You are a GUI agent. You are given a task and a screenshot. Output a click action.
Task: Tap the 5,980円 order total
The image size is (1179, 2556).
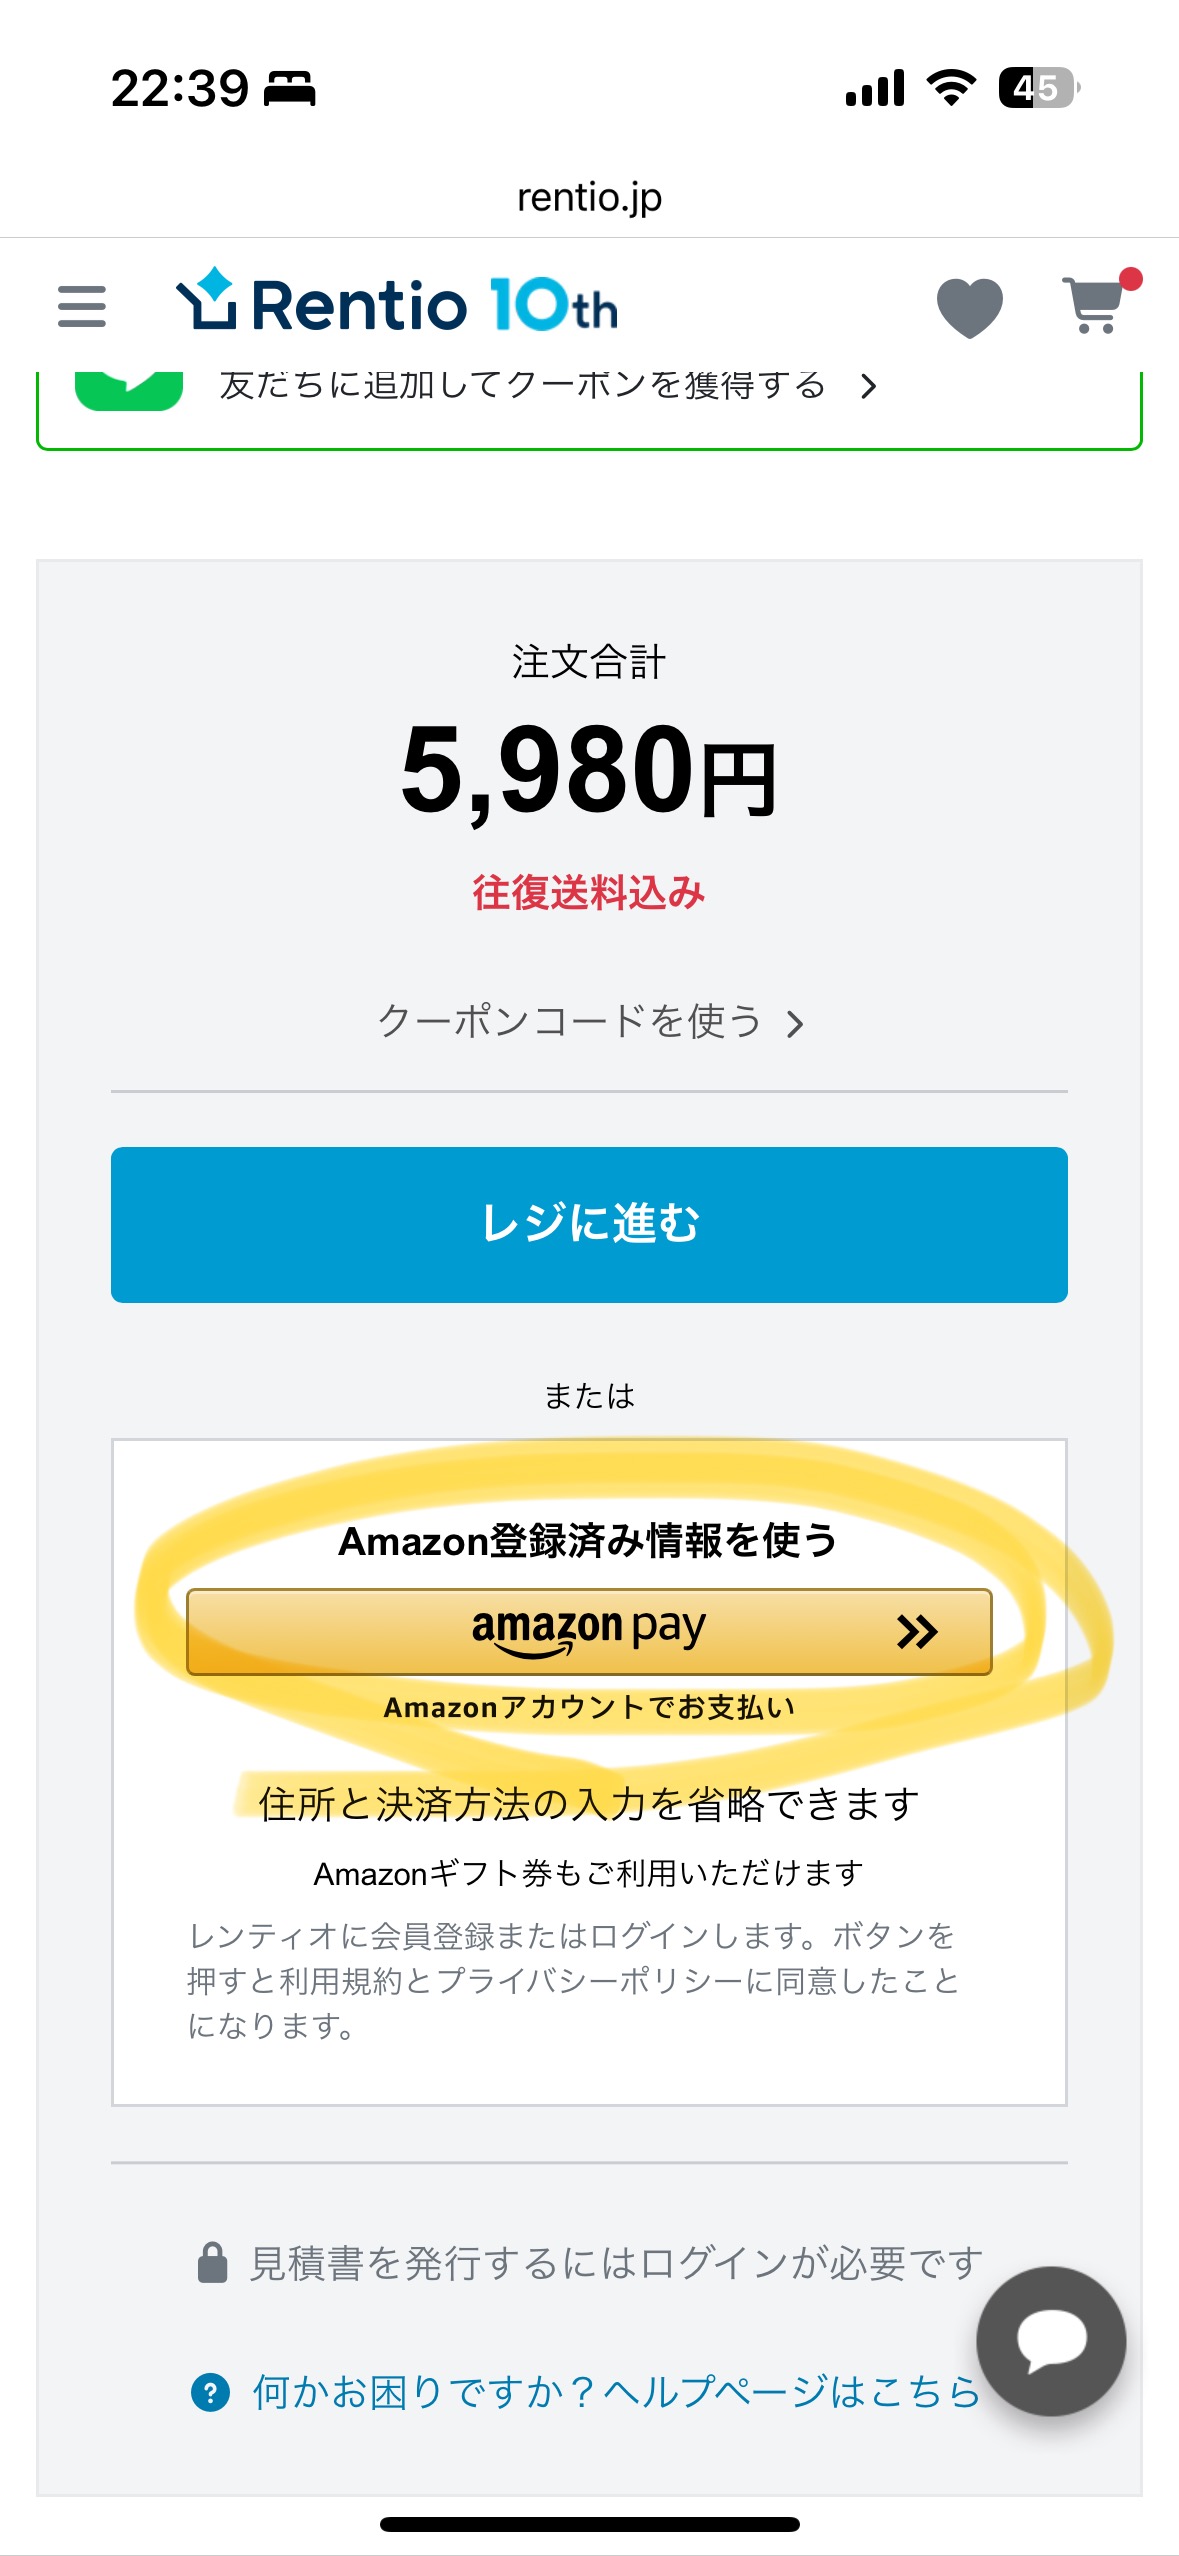[589, 770]
